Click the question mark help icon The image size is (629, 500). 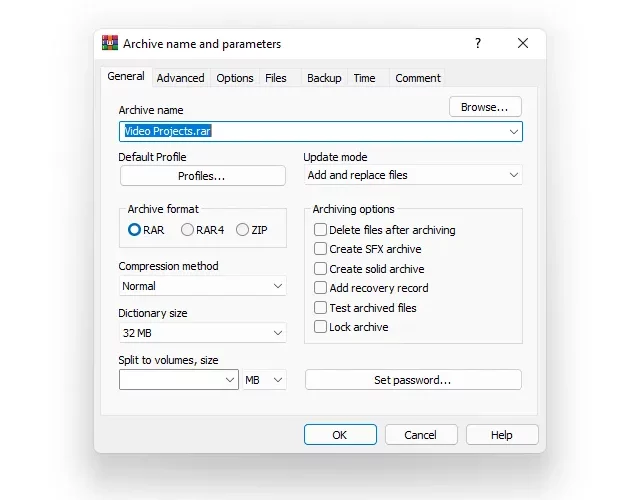tap(477, 43)
